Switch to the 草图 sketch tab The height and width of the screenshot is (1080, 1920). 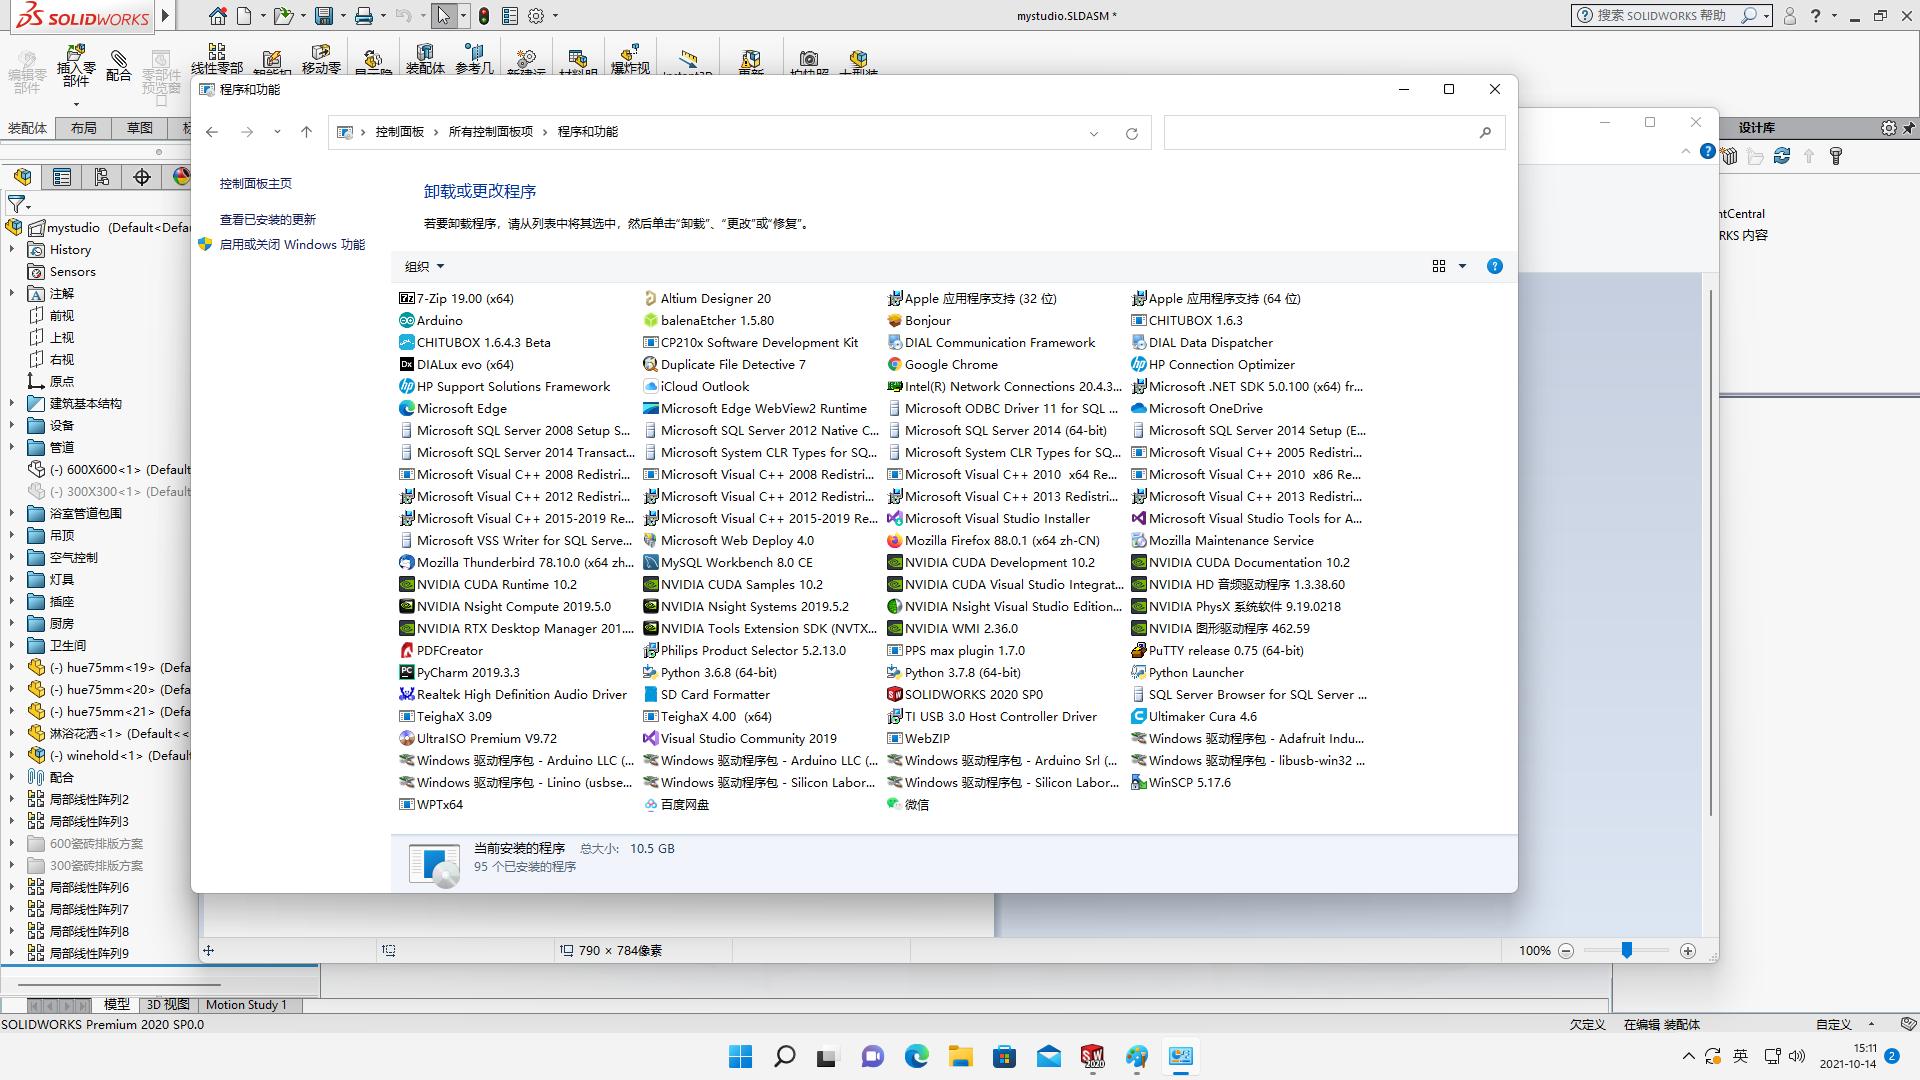[140, 128]
